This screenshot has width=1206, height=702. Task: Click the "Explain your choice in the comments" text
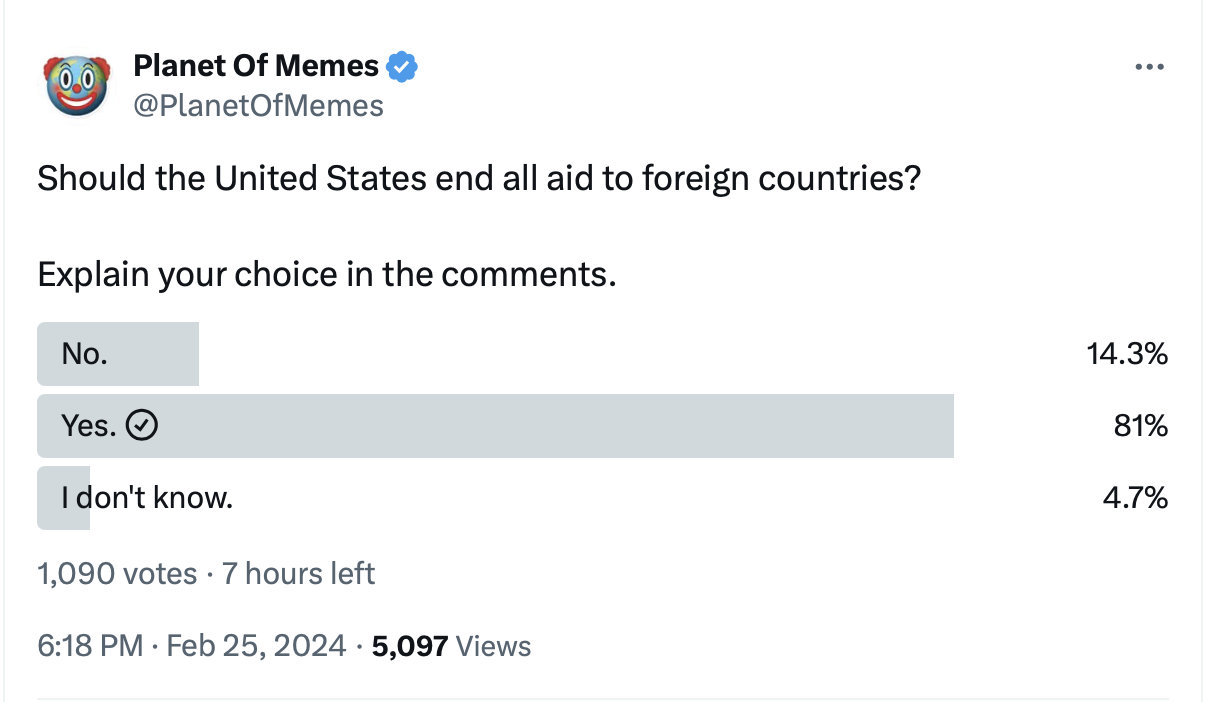[327, 273]
